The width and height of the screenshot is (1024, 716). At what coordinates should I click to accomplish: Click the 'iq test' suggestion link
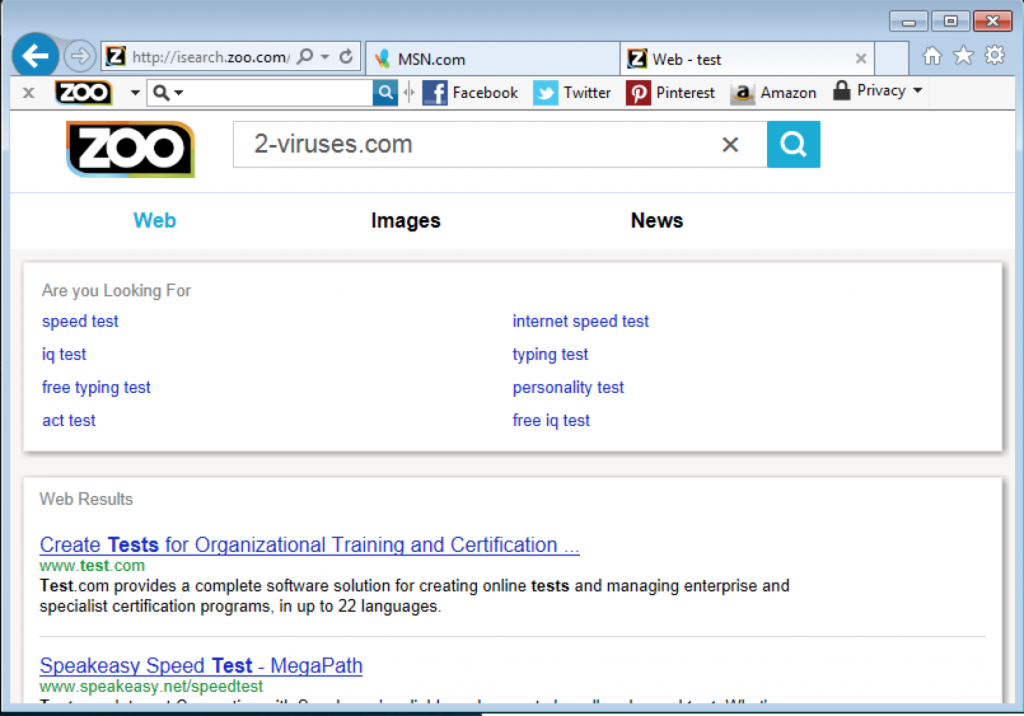(x=64, y=354)
